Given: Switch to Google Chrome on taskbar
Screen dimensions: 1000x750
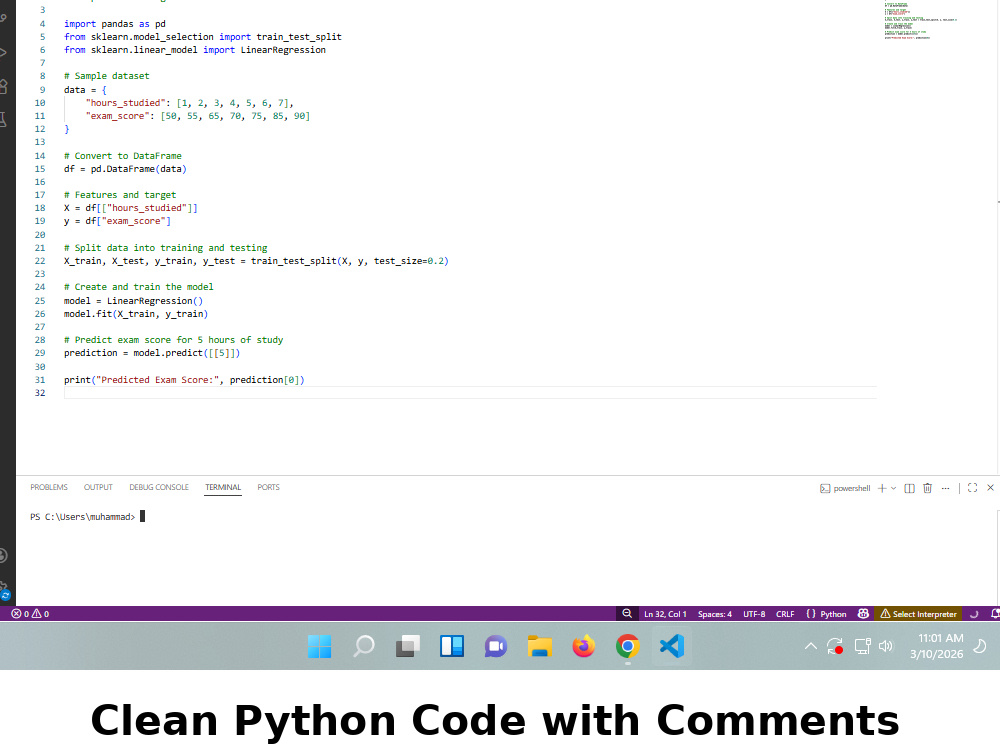Looking at the screenshot, I should (628, 646).
